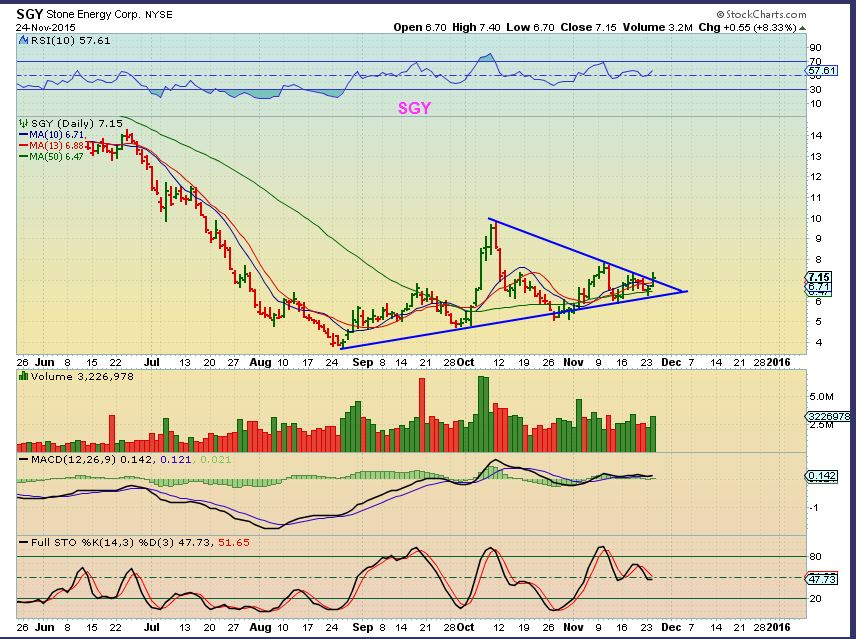Screen dimensions: 856x639
Task: Click the 14 label on the price axis
Action: pyautogui.click(x=816, y=135)
